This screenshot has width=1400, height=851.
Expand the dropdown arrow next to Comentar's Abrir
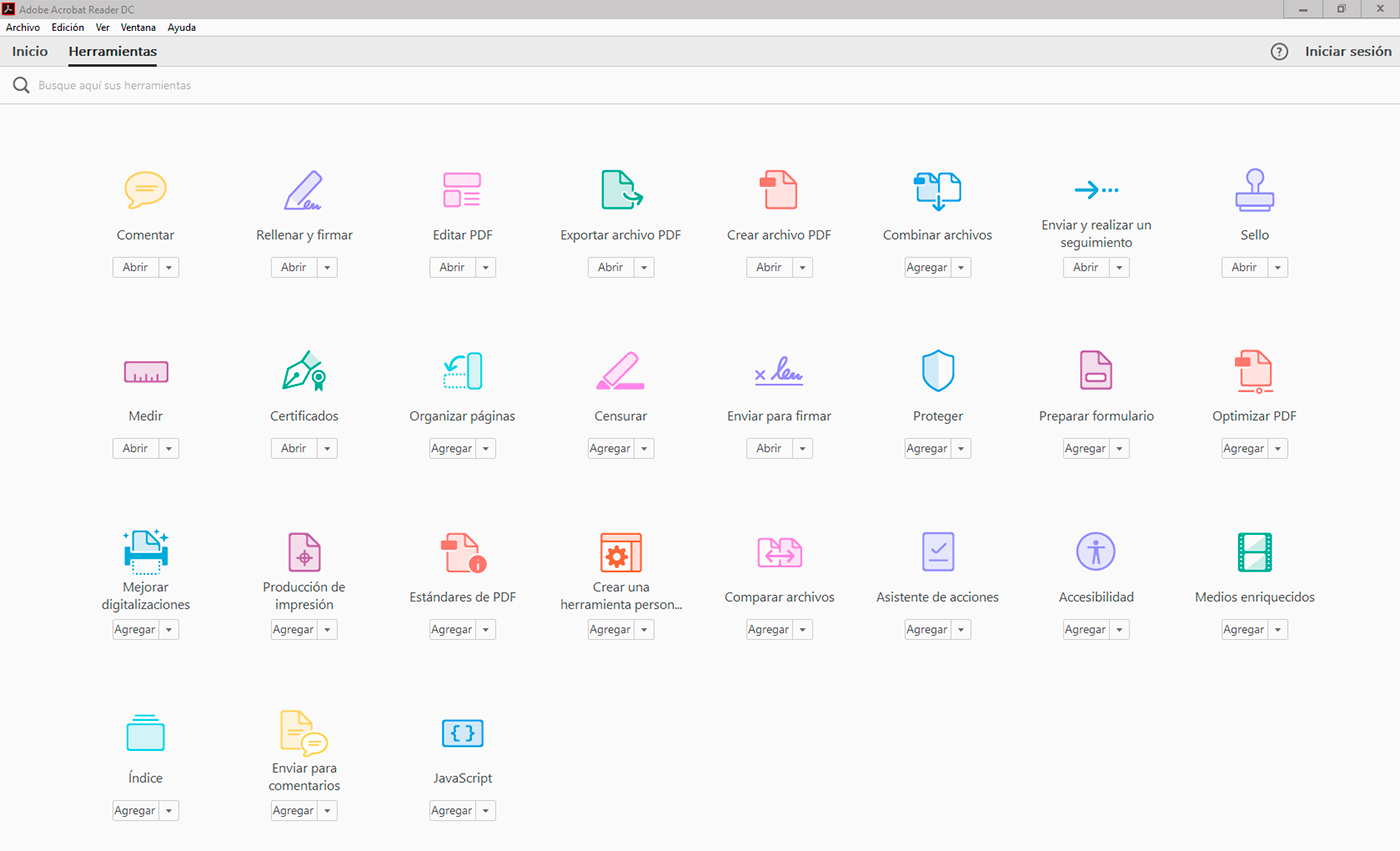click(168, 267)
